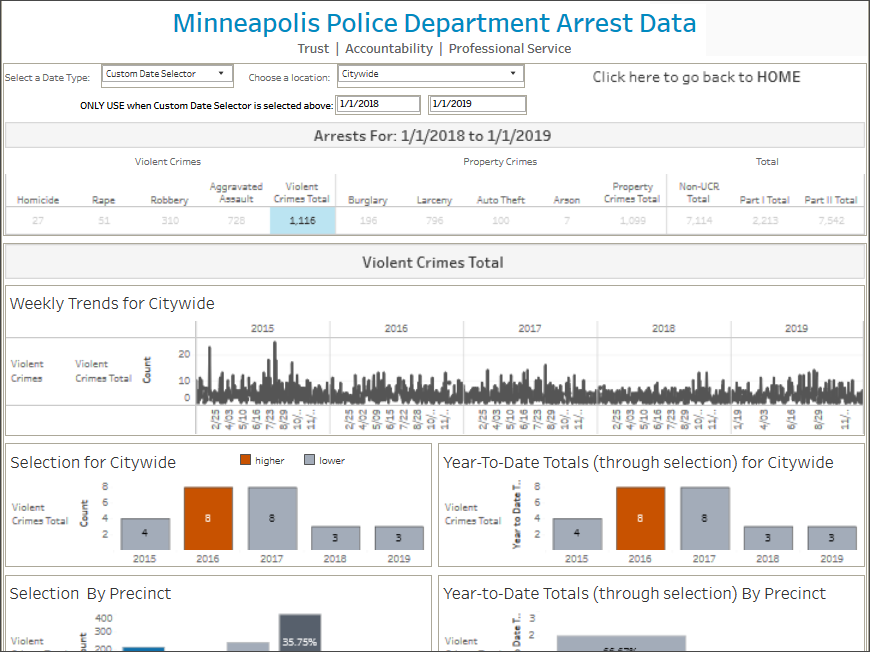
Task: Click the Selection By Precinct title
Action: tap(90, 594)
